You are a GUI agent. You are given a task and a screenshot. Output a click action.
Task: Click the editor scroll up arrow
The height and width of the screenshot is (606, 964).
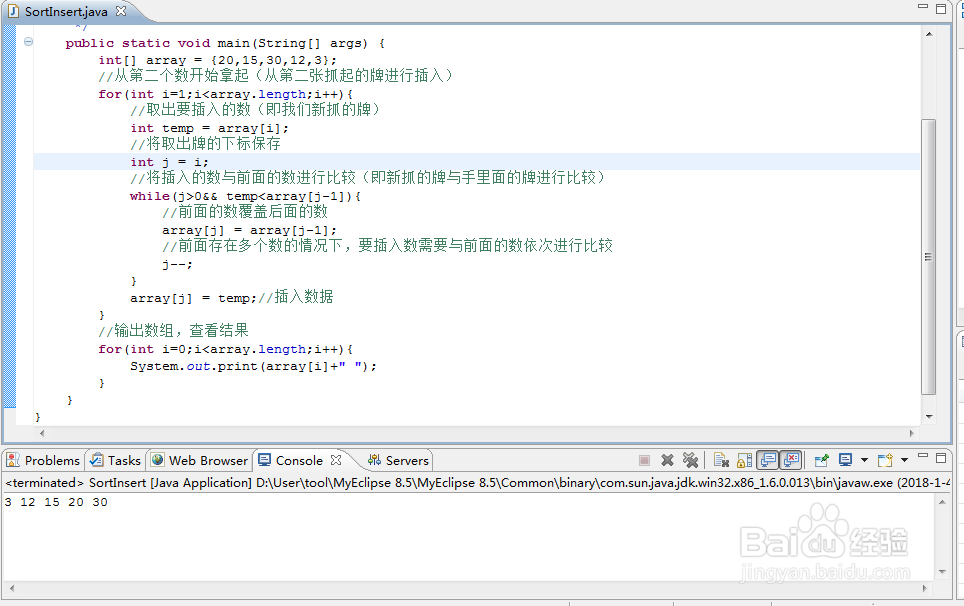(x=929, y=34)
